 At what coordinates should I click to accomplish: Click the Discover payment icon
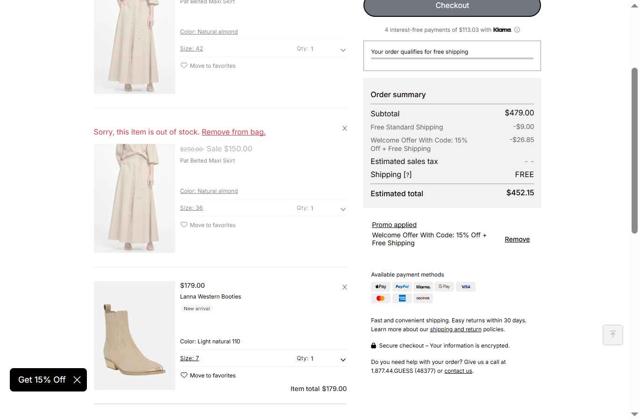click(423, 299)
